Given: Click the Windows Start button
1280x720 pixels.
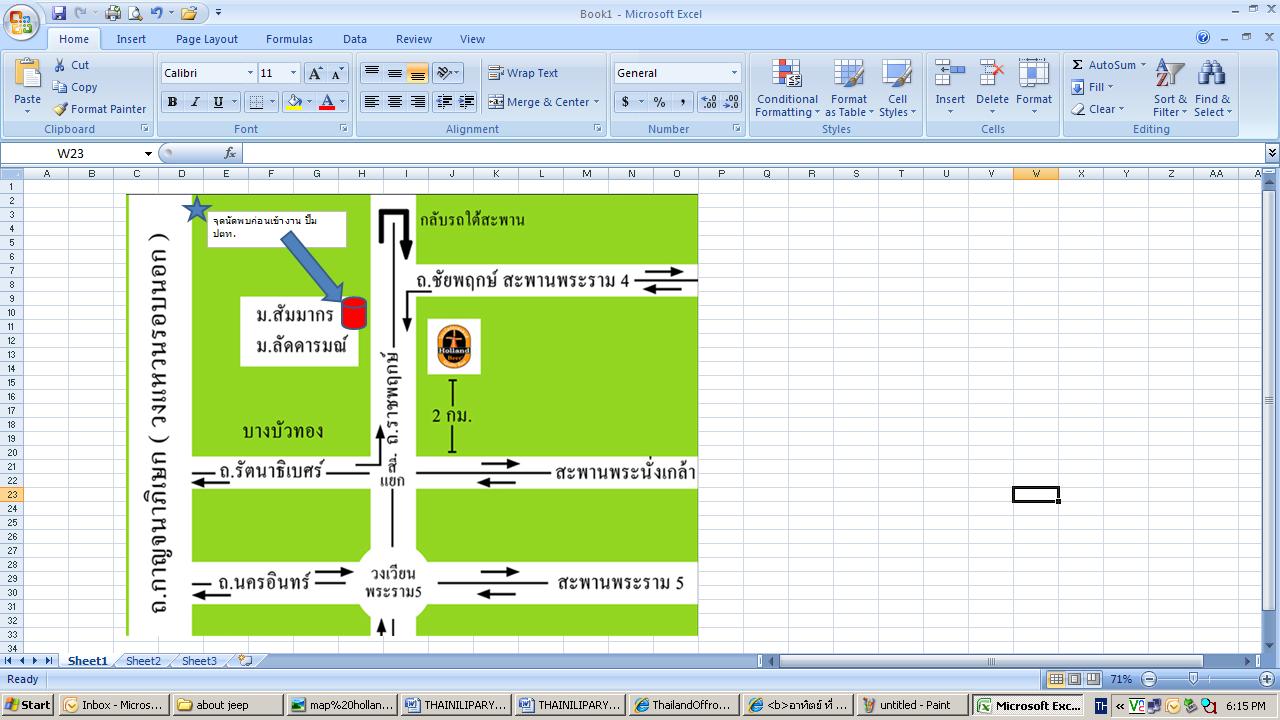Looking at the screenshot, I should pyautogui.click(x=28, y=705).
